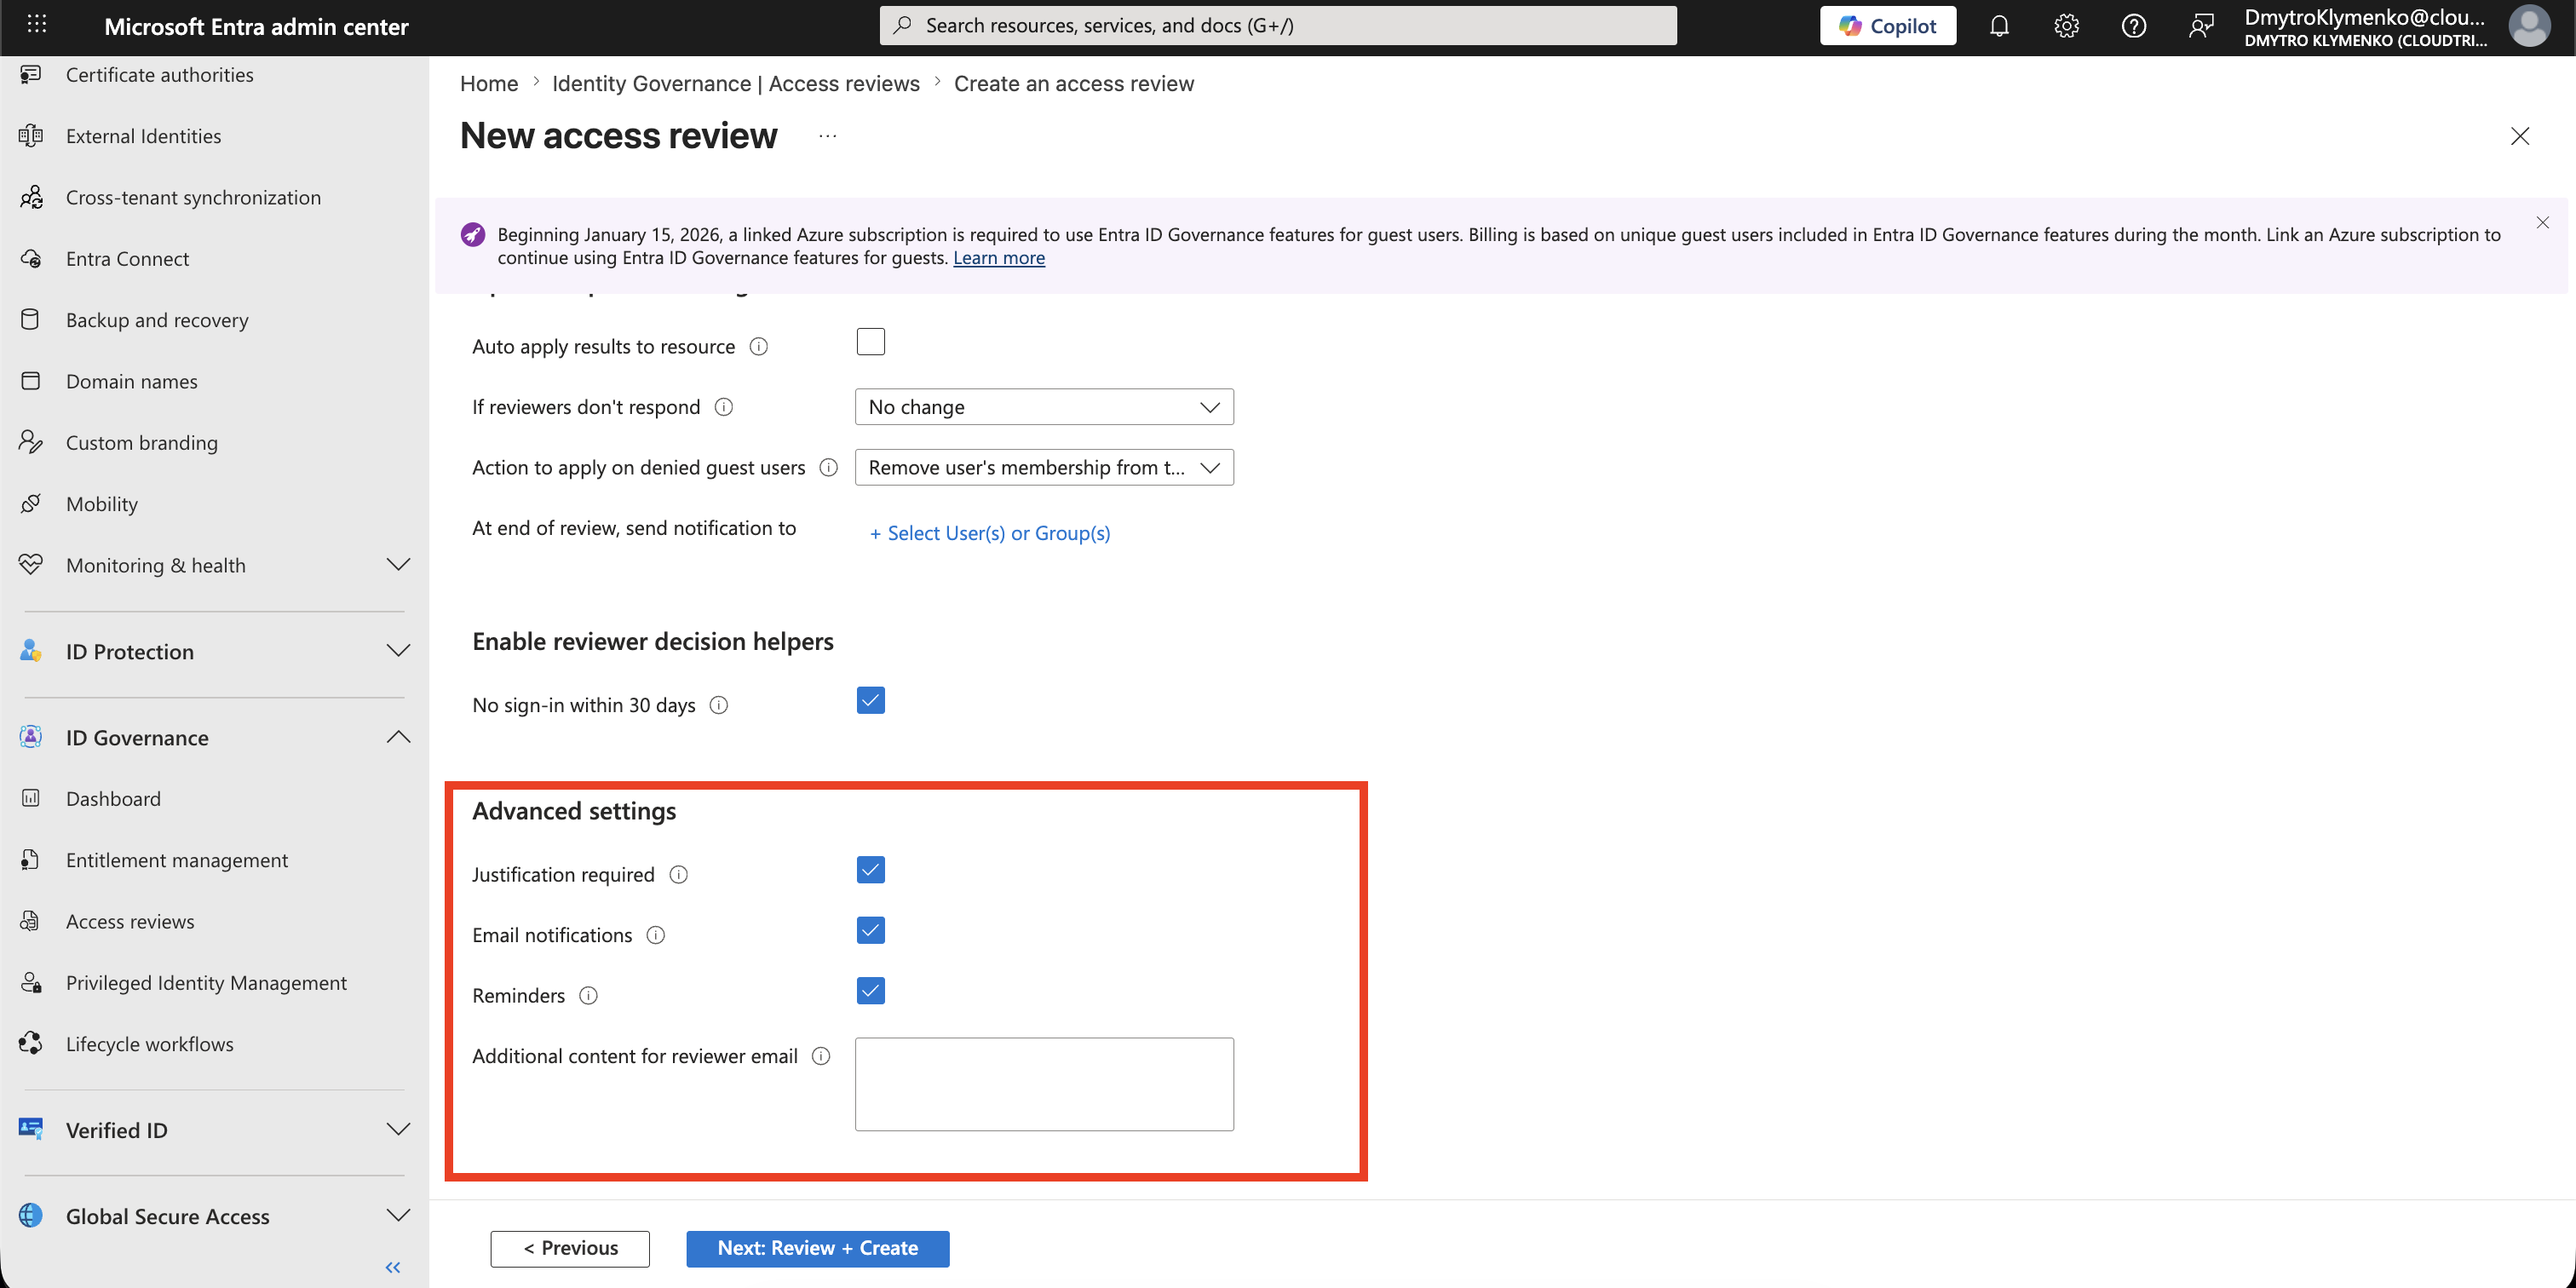The height and width of the screenshot is (1288, 2576).
Task: Show info for No sign-in within 30 days
Action: tap(719, 705)
